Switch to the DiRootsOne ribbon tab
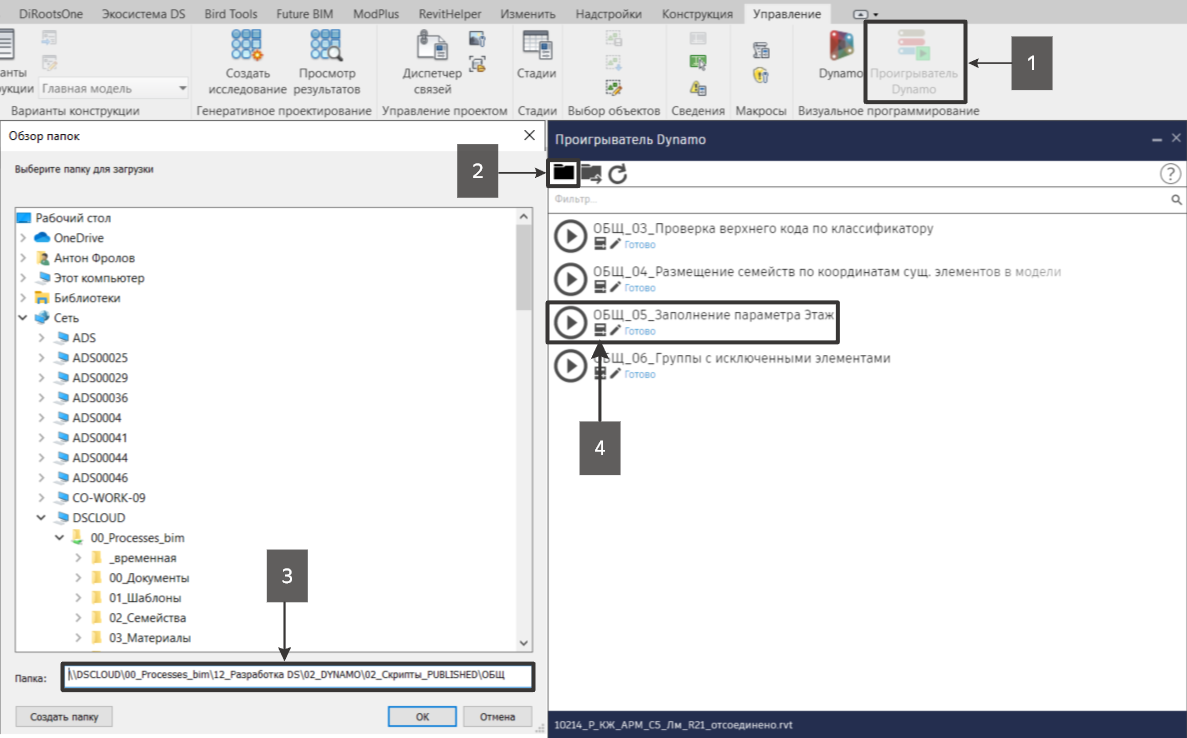Screen dimensions: 1187x738 point(51,14)
